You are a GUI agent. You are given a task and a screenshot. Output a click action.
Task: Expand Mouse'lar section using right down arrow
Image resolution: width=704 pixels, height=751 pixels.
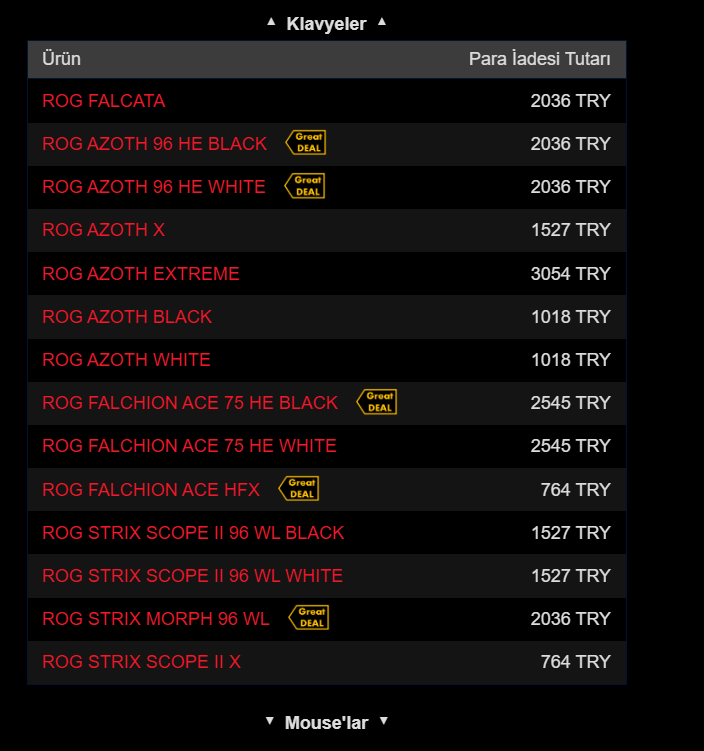384,721
